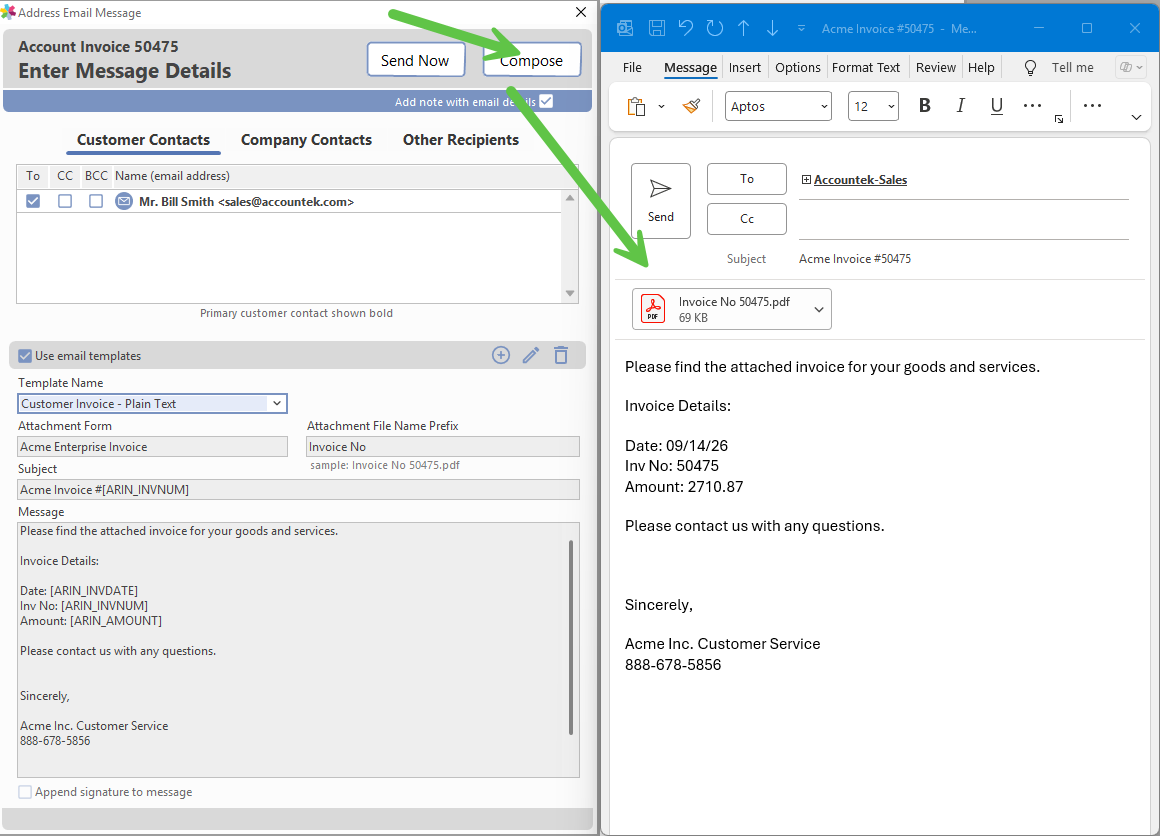
Task: Open the File menu in Outlook
Action: point(632,67)
